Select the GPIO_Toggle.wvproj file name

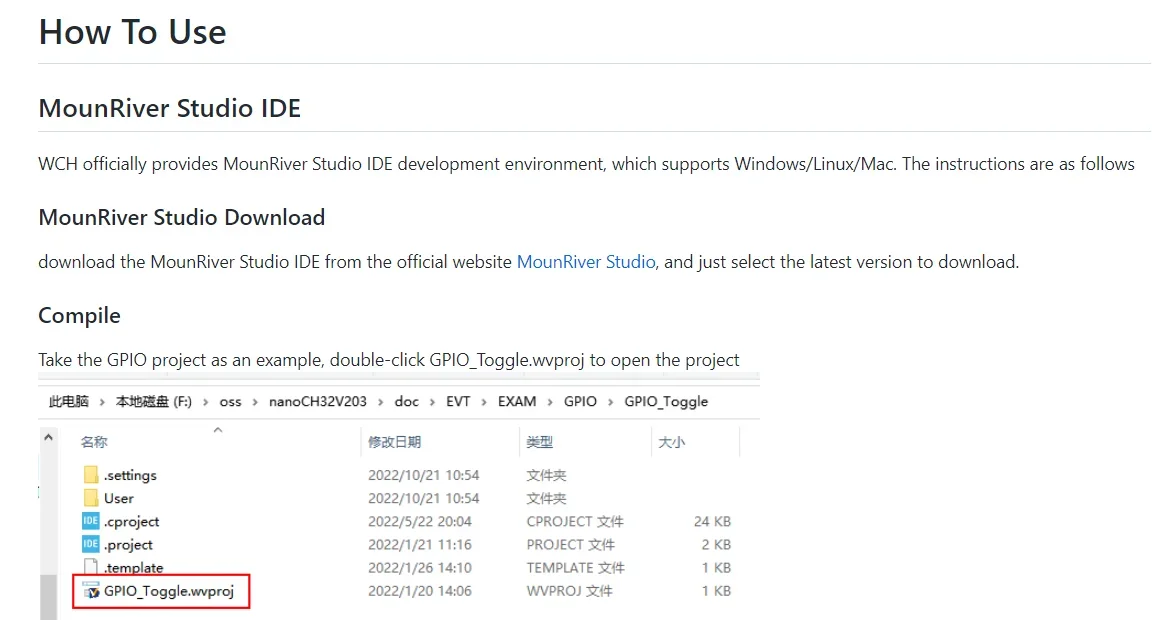pos(168,591)
